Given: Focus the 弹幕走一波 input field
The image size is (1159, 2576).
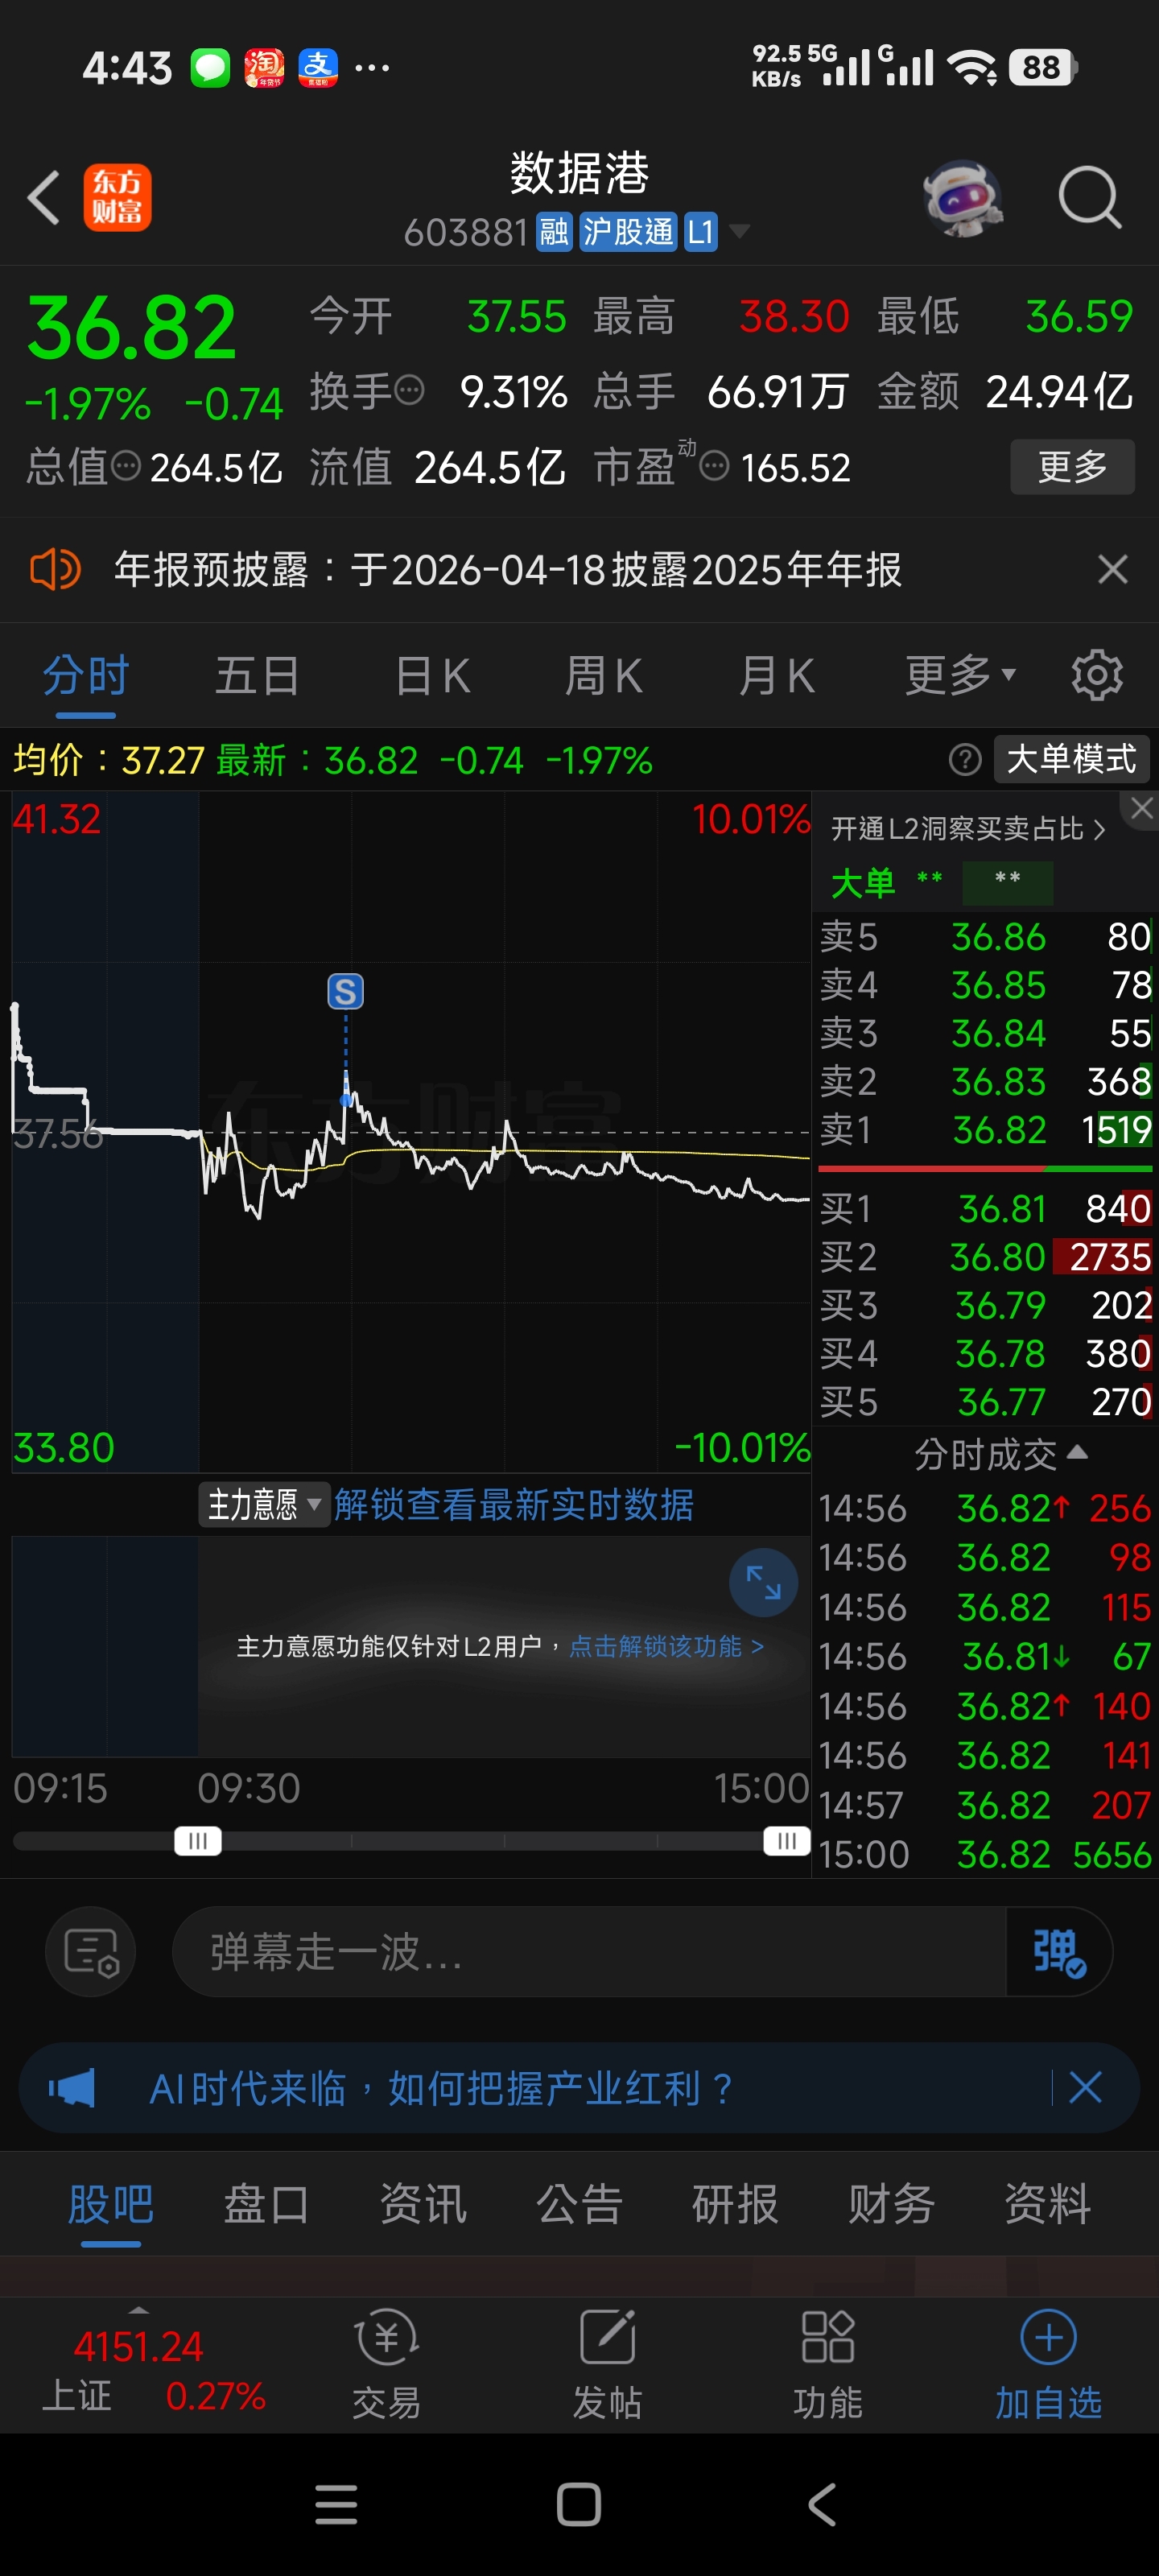Looking at the screenshot, I should [590, 1952].
